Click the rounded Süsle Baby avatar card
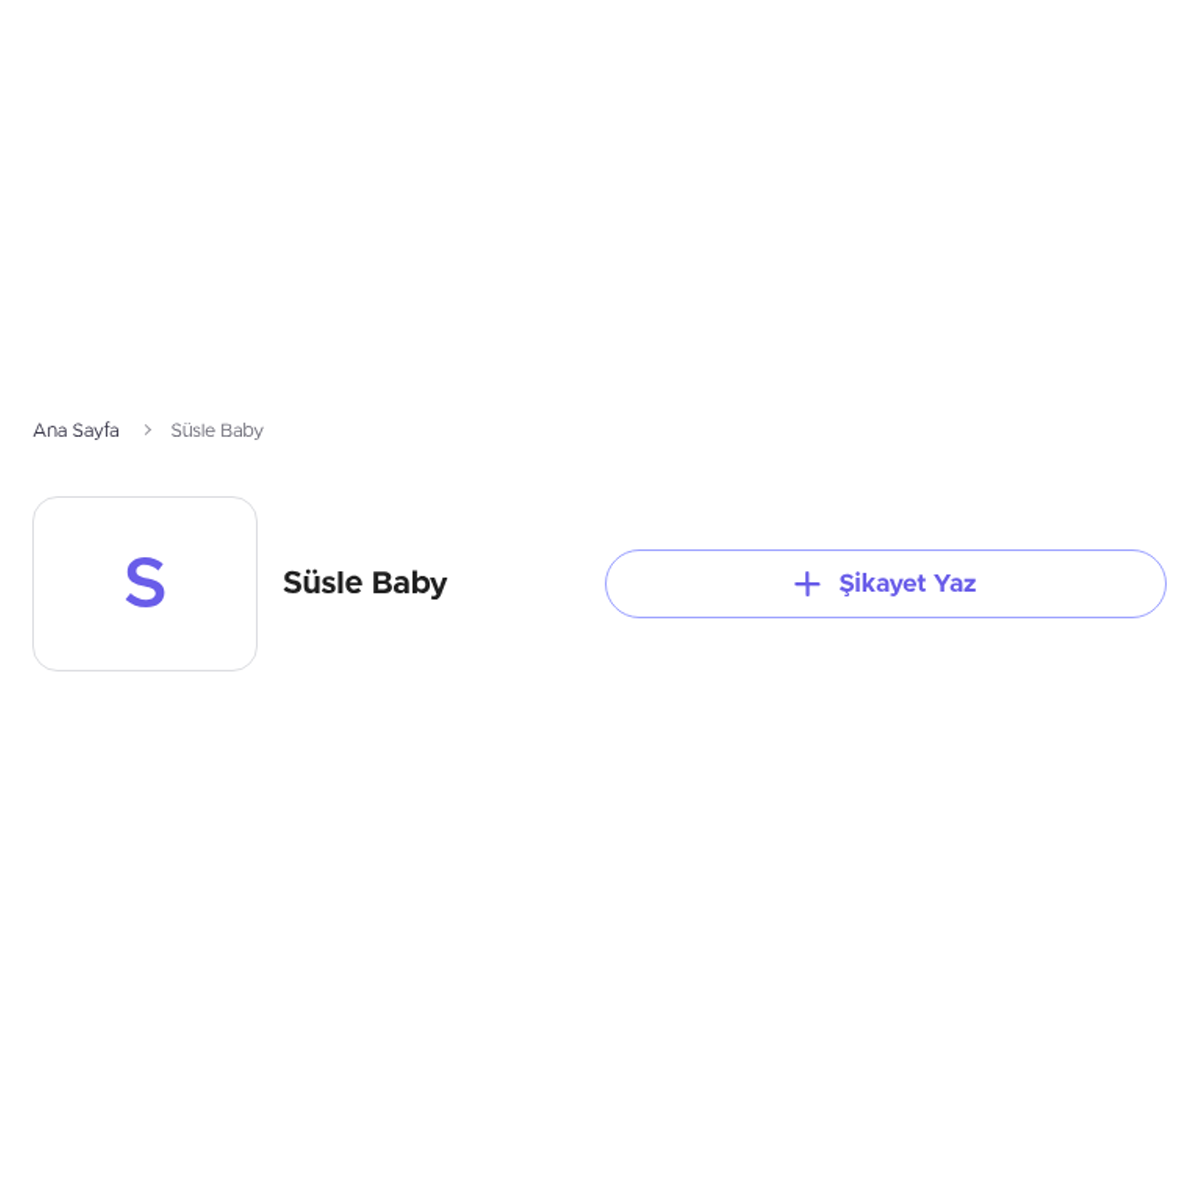 pyautogui.click(x=145, y=584)
